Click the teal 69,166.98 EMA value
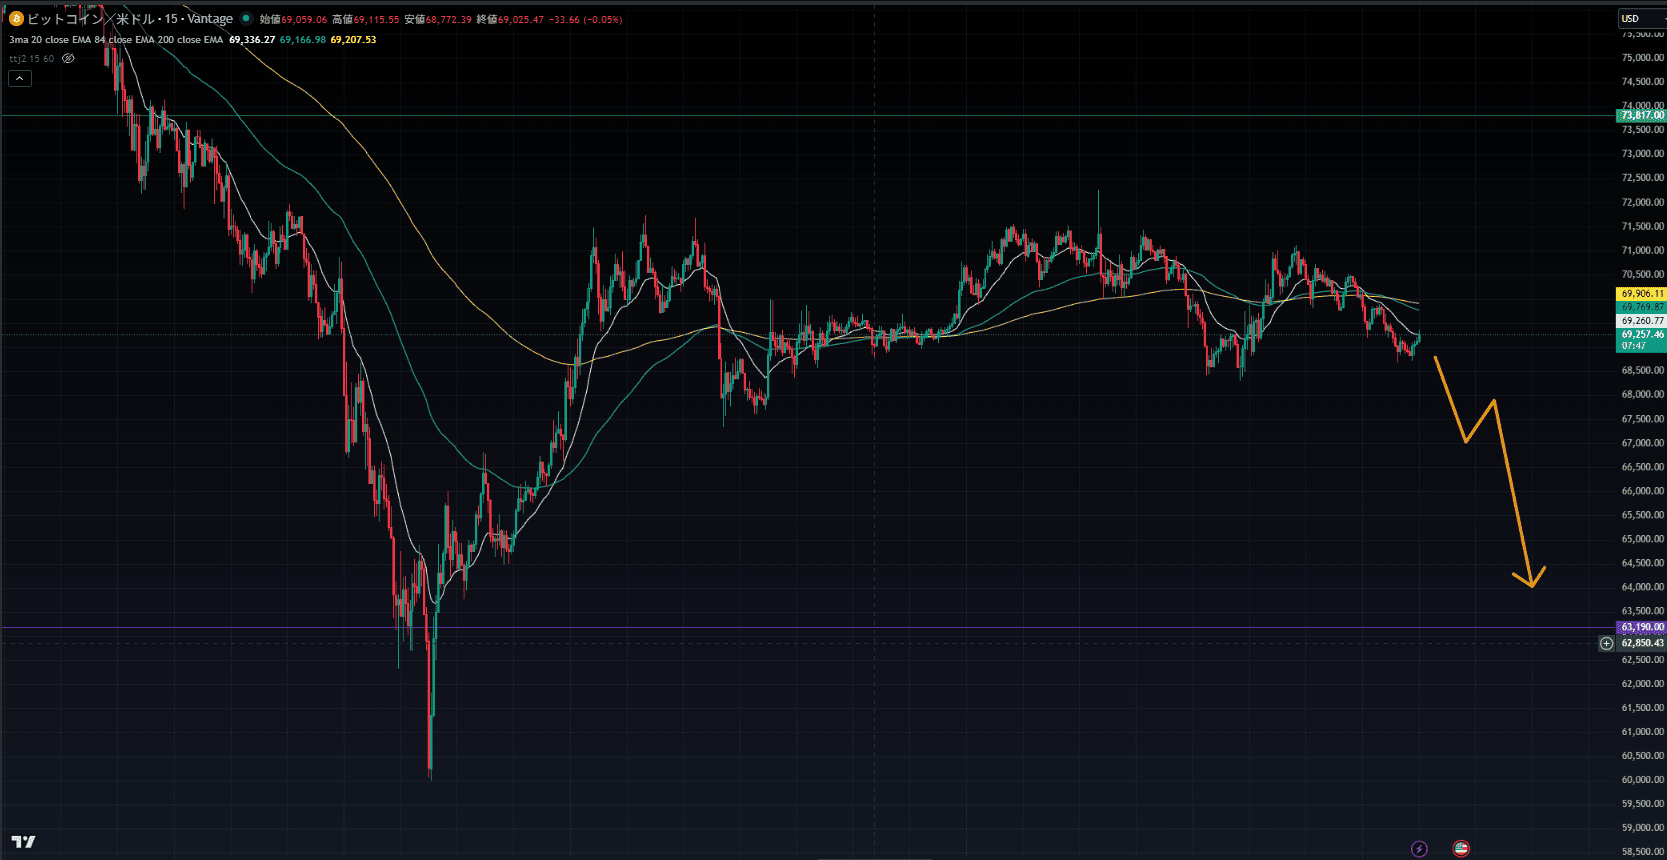The height and width of the screenshot is (860, 1667). click(302, 40)
